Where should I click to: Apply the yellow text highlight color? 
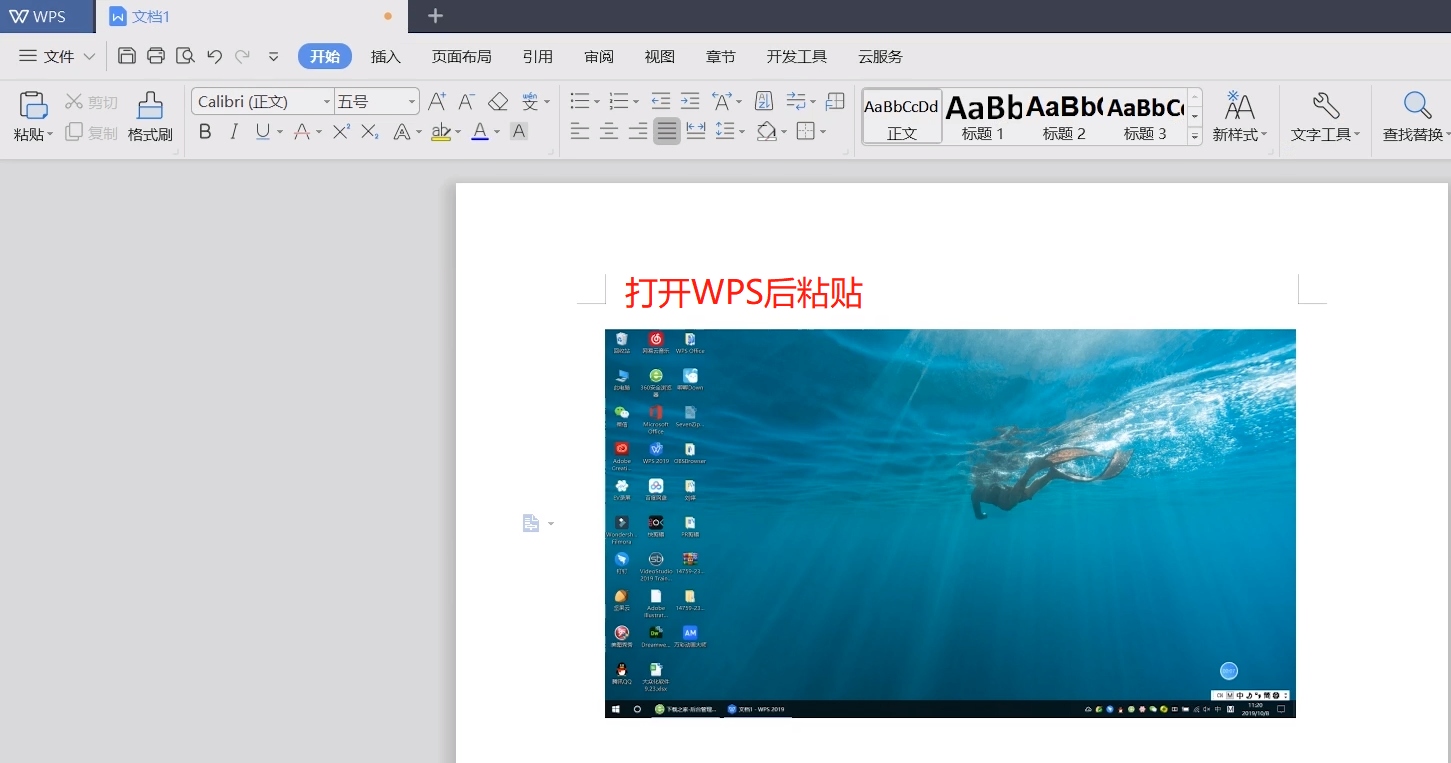pyautogui.click(x=440, y=132)
